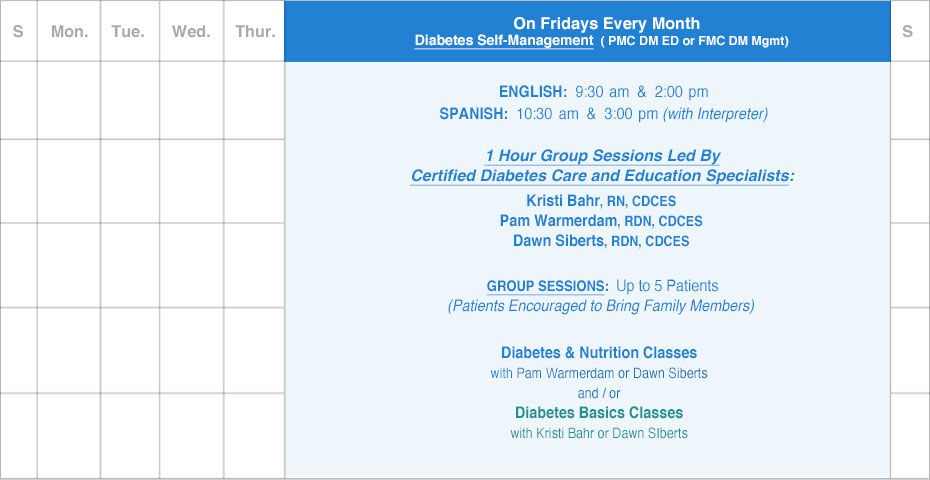Image resolution: width=930 pixels, height=480 pixels.
Task: Click the left S column header
Action: (18, 31)
